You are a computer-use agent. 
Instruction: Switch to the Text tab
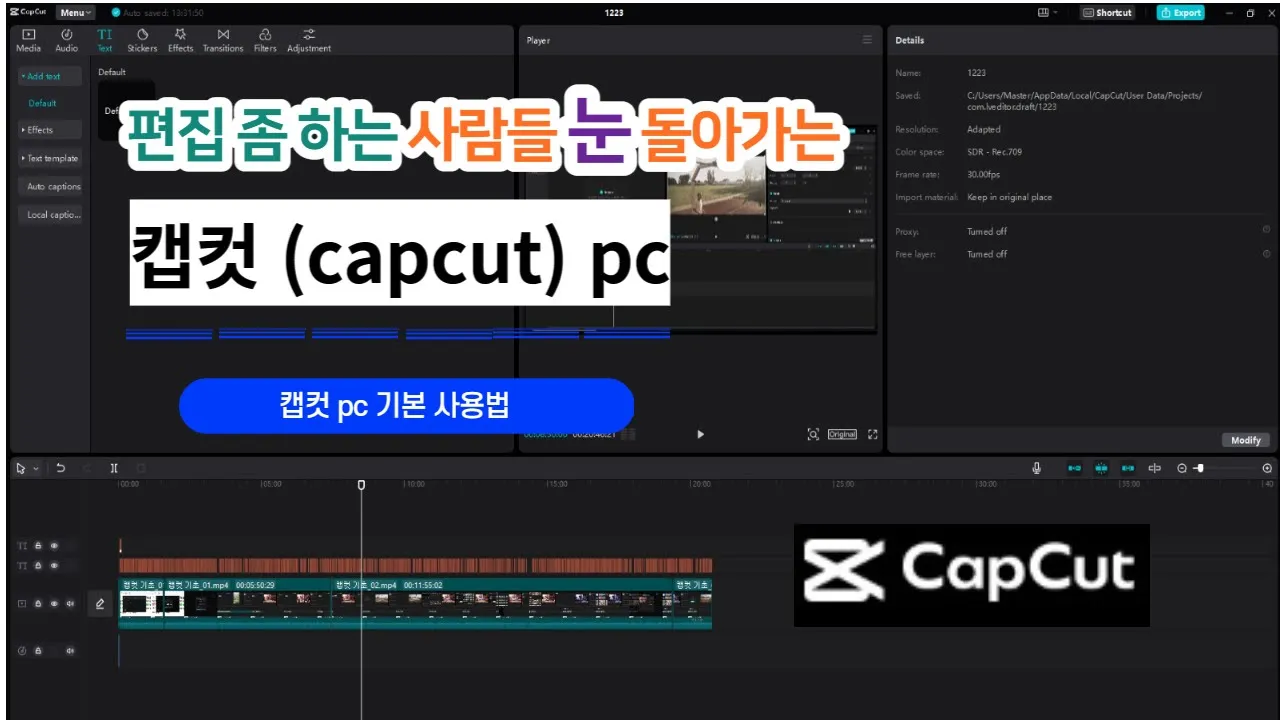[105, 40]
